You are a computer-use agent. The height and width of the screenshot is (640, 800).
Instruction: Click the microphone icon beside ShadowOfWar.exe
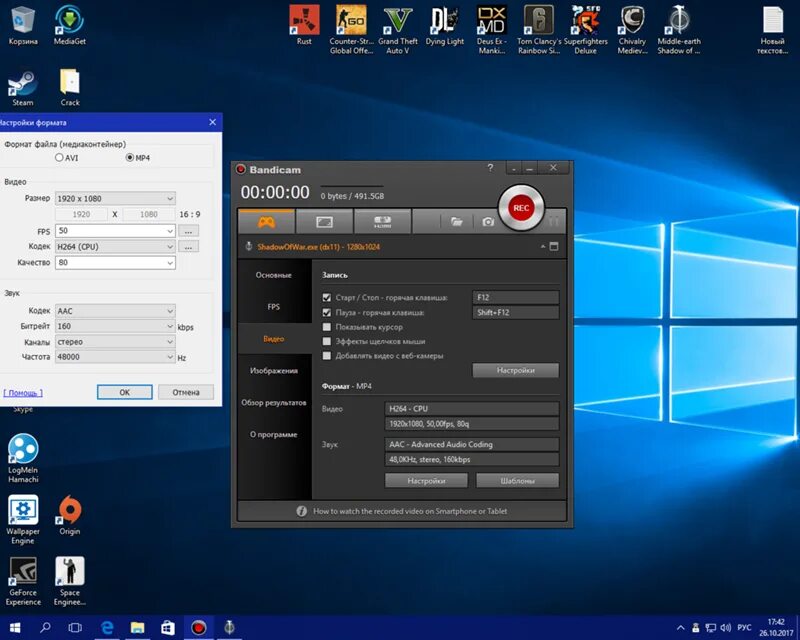[249, 247]
